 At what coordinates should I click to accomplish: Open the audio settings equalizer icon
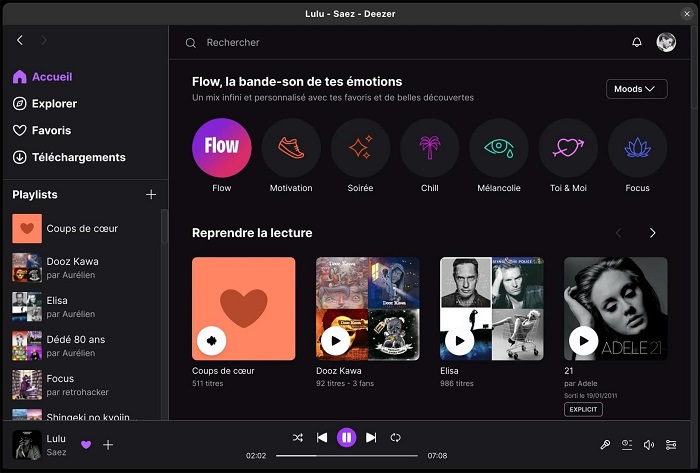tap(671, 444)
